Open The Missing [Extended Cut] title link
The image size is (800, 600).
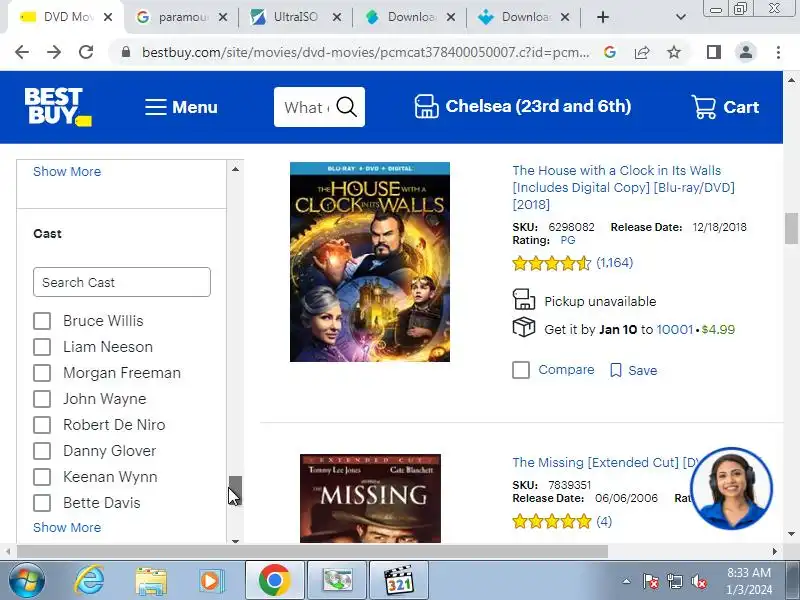coord(604,462)
